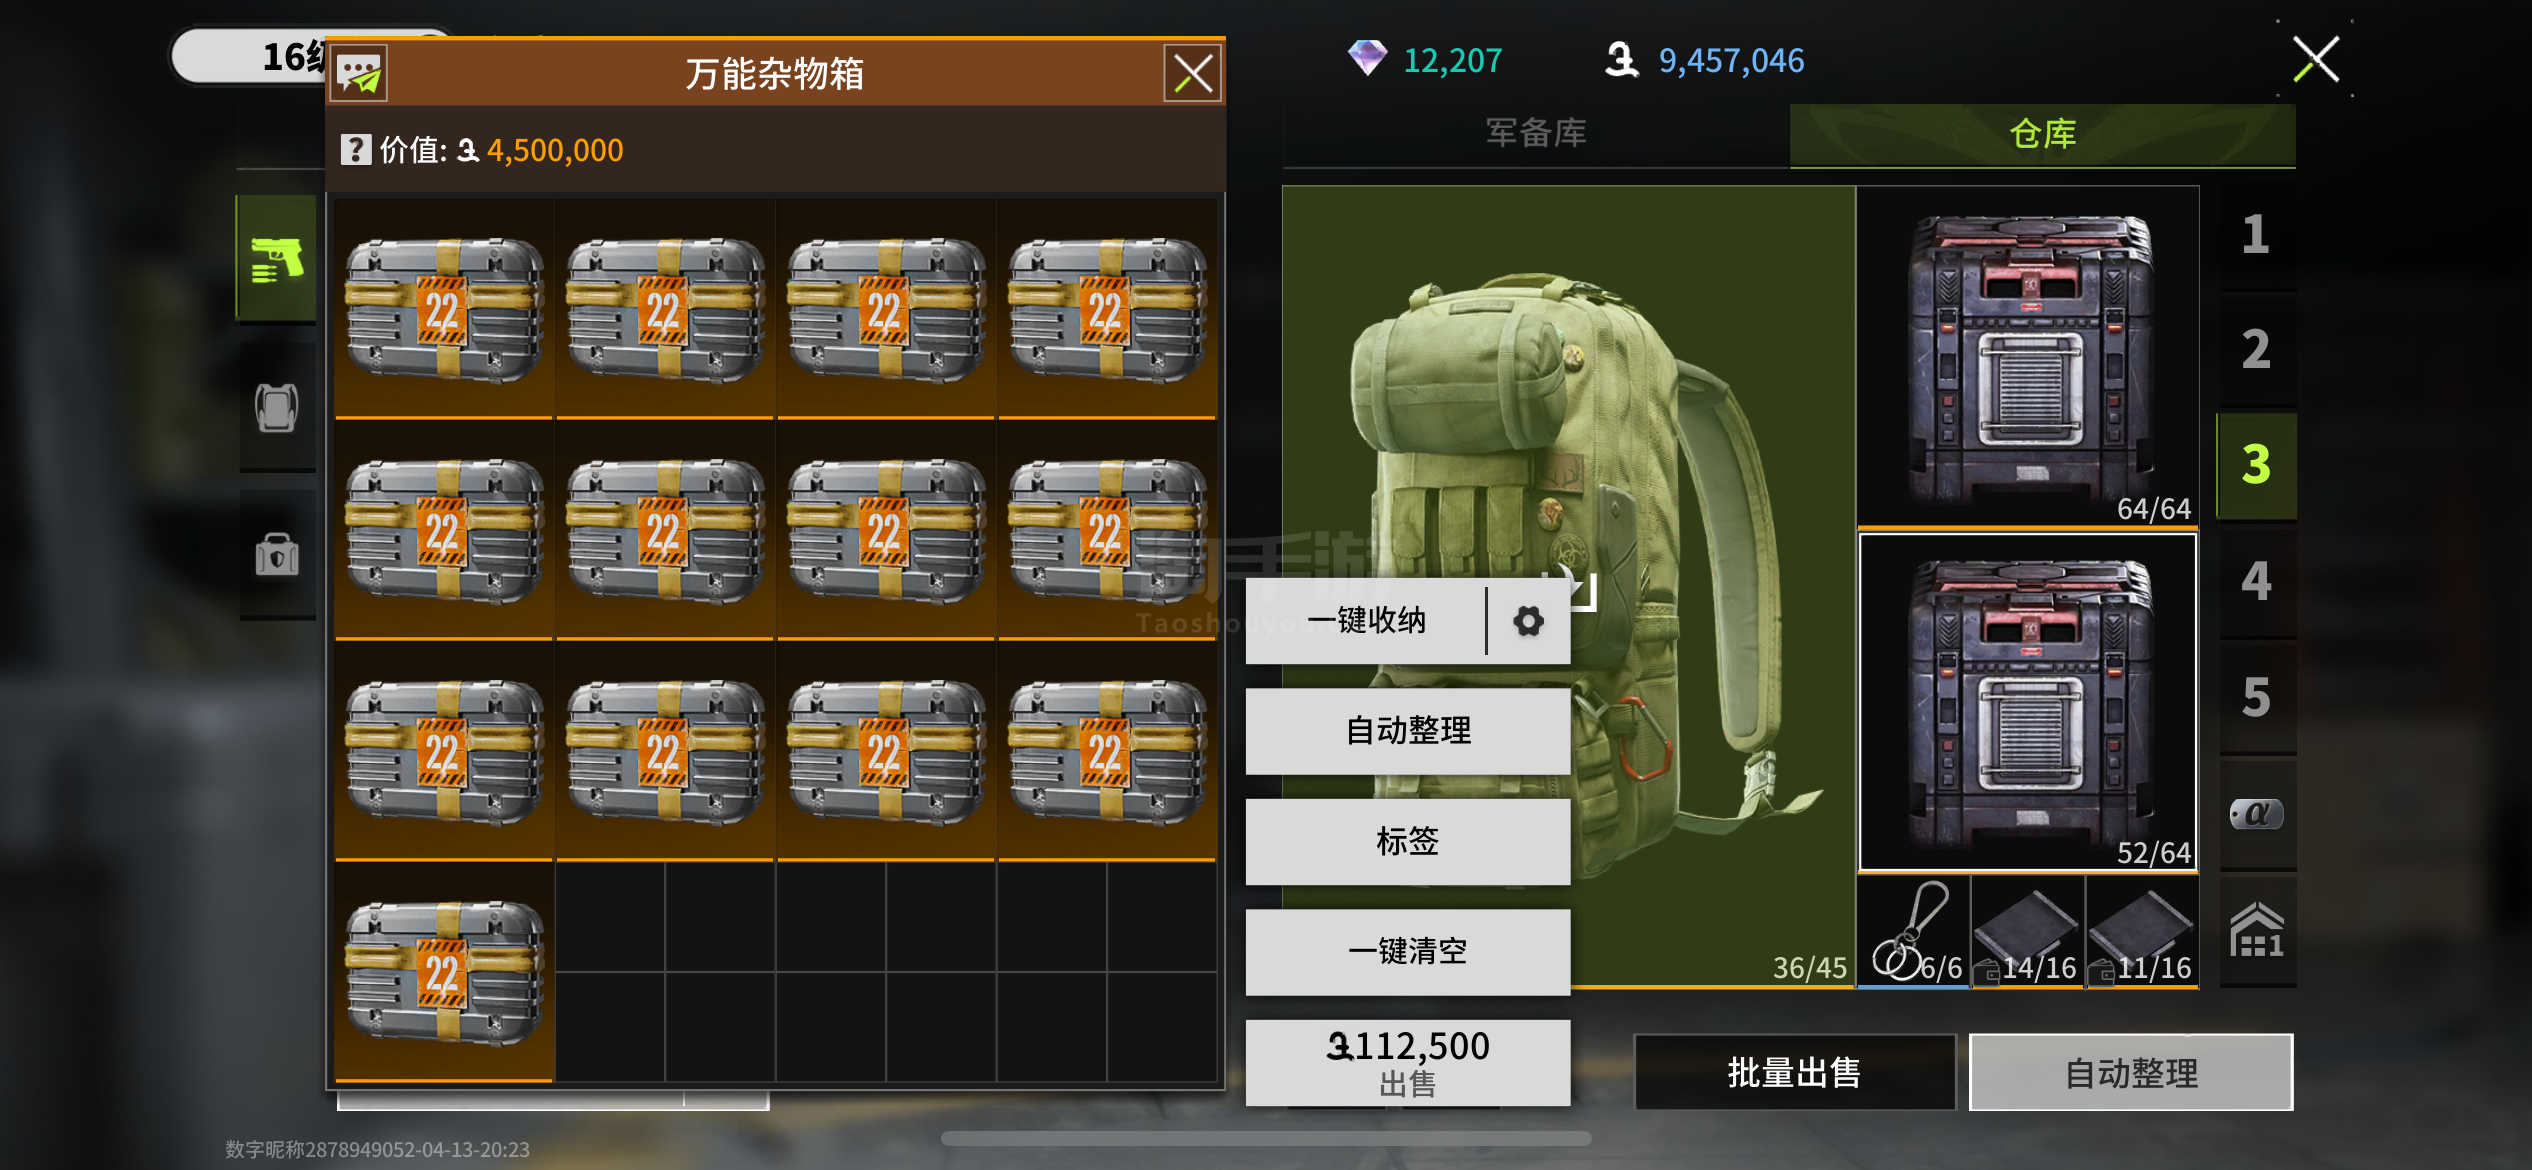Select the storage crate showing 64/64

(x=2028, y=356)
